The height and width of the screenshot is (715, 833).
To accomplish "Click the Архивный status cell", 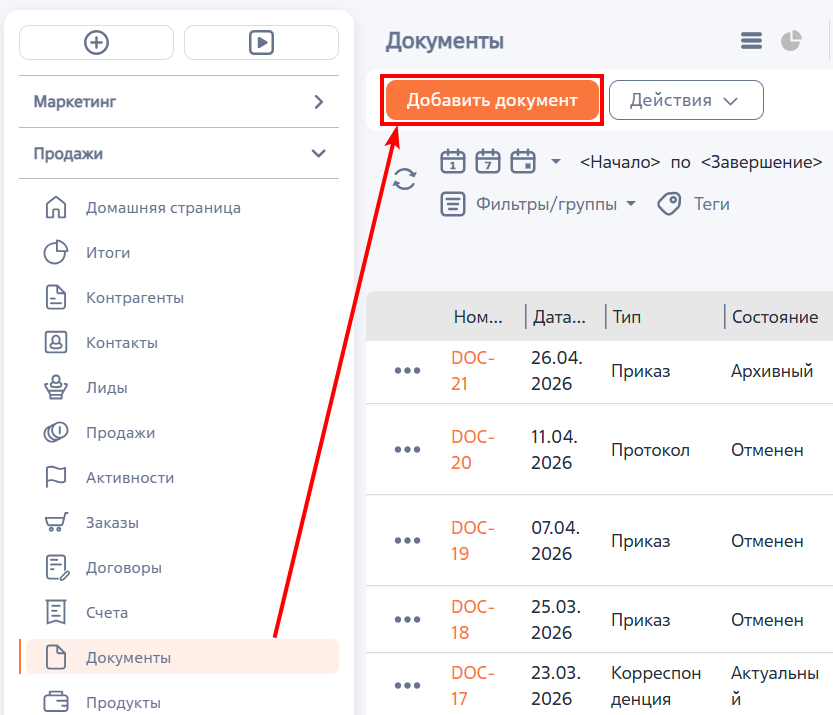I will coord(772,371).
